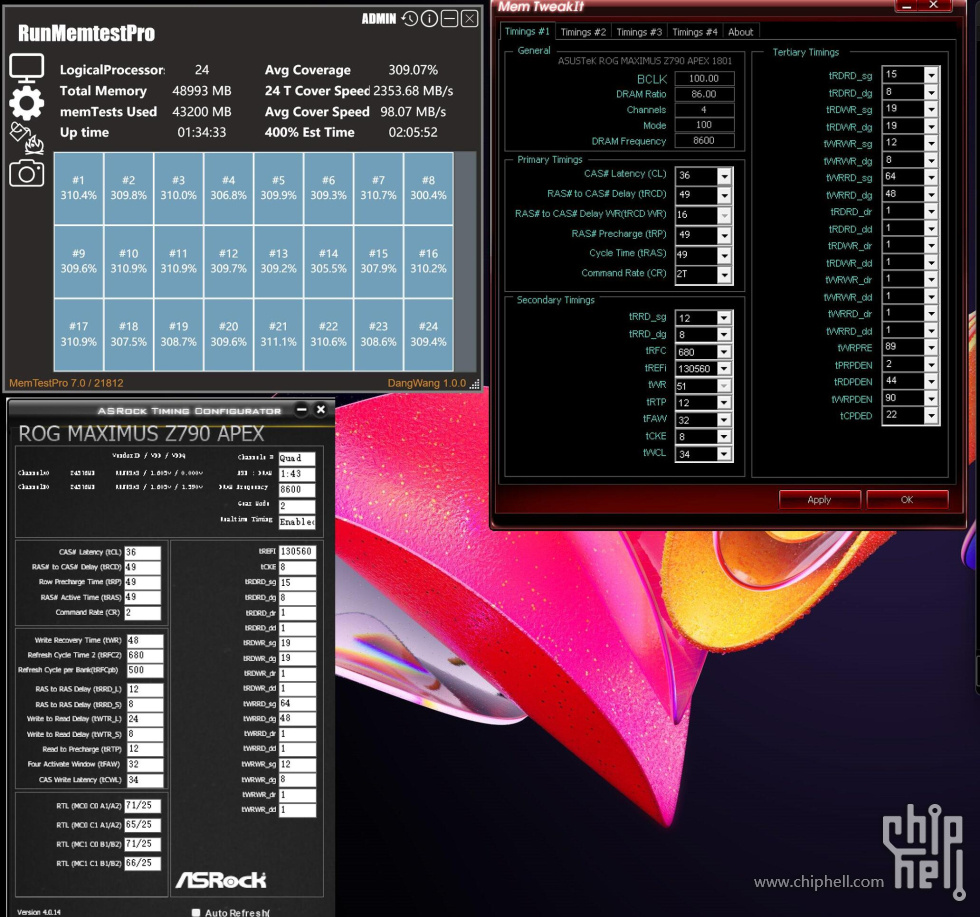Click the Realtime Timing Enabled field
This screenshot has height=917, width=980.
click(297, 522)
